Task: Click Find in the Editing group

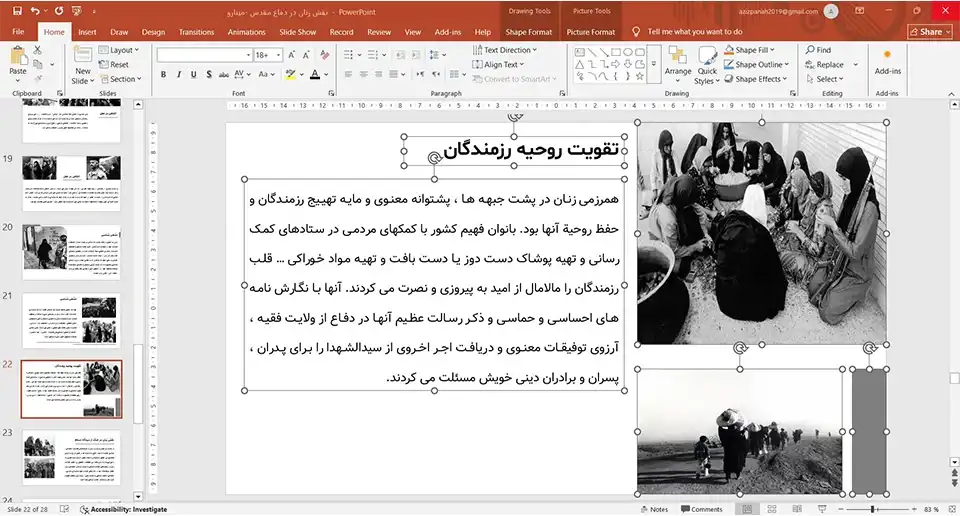Action: click(x=819, y=50)
